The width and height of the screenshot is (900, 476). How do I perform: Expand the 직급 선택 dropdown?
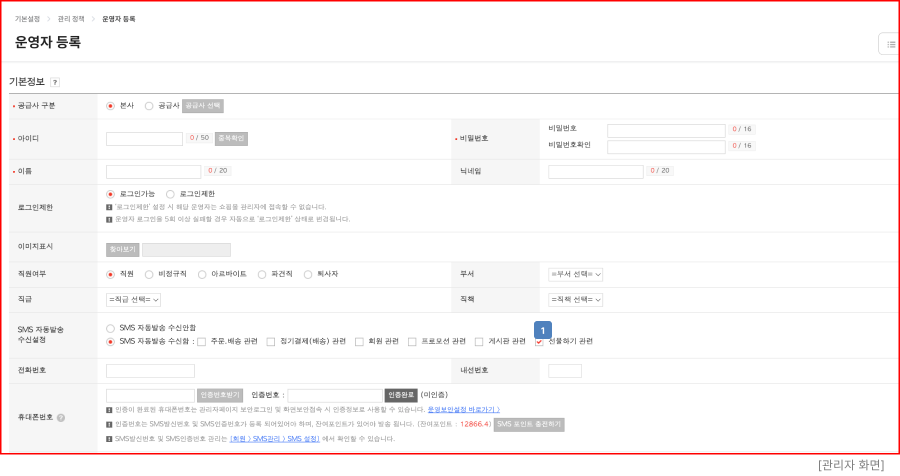point(133,299)
